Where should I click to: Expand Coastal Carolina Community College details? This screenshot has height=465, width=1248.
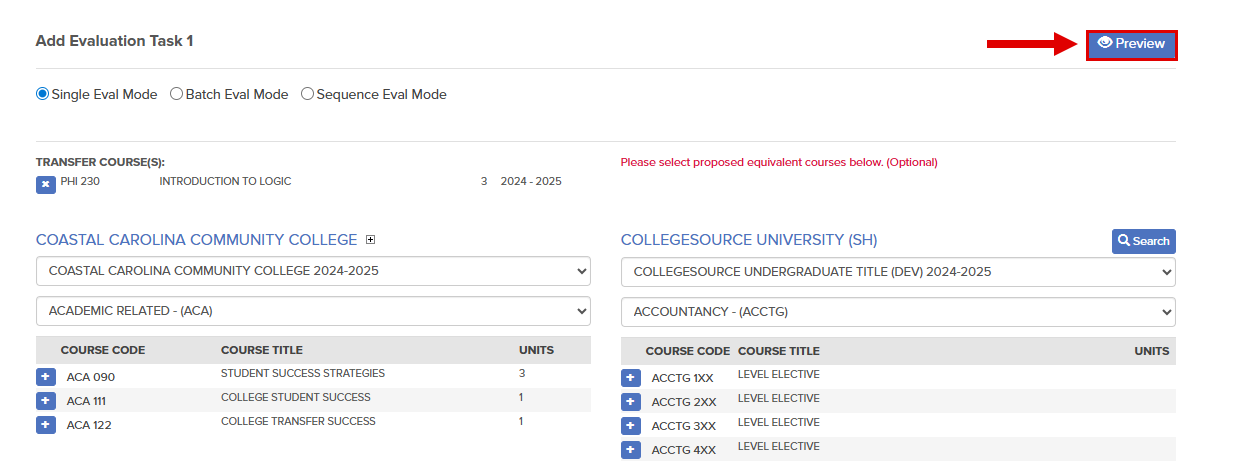370,240
